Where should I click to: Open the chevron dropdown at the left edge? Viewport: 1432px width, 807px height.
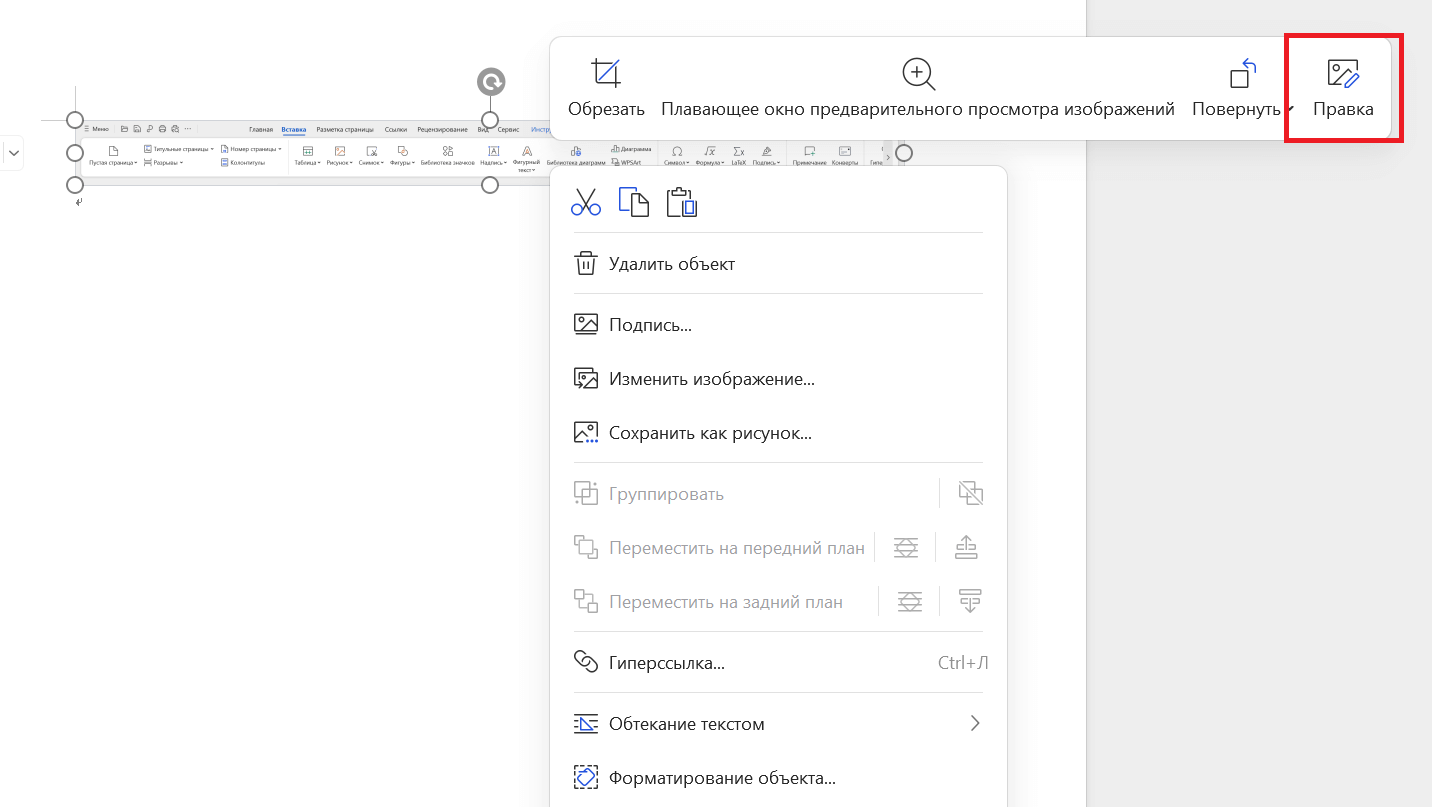tap(14, 153)
